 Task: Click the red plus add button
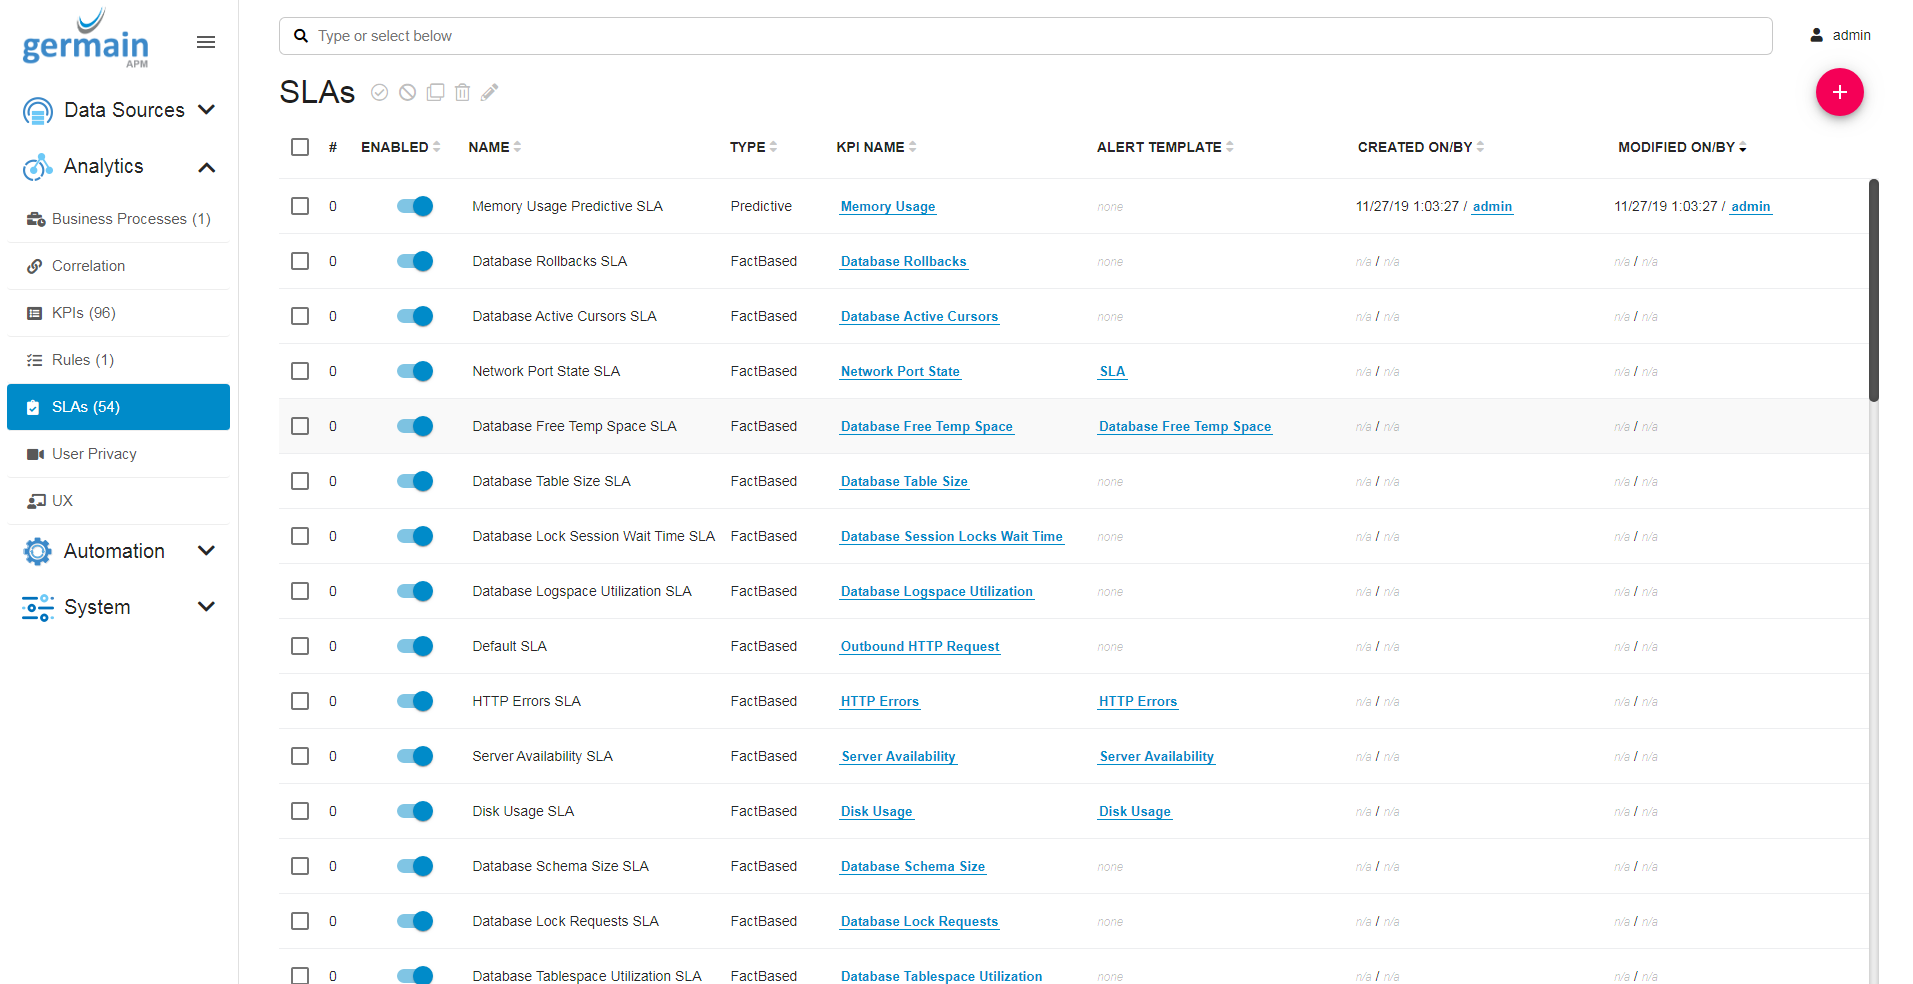tap(1838, 92)
